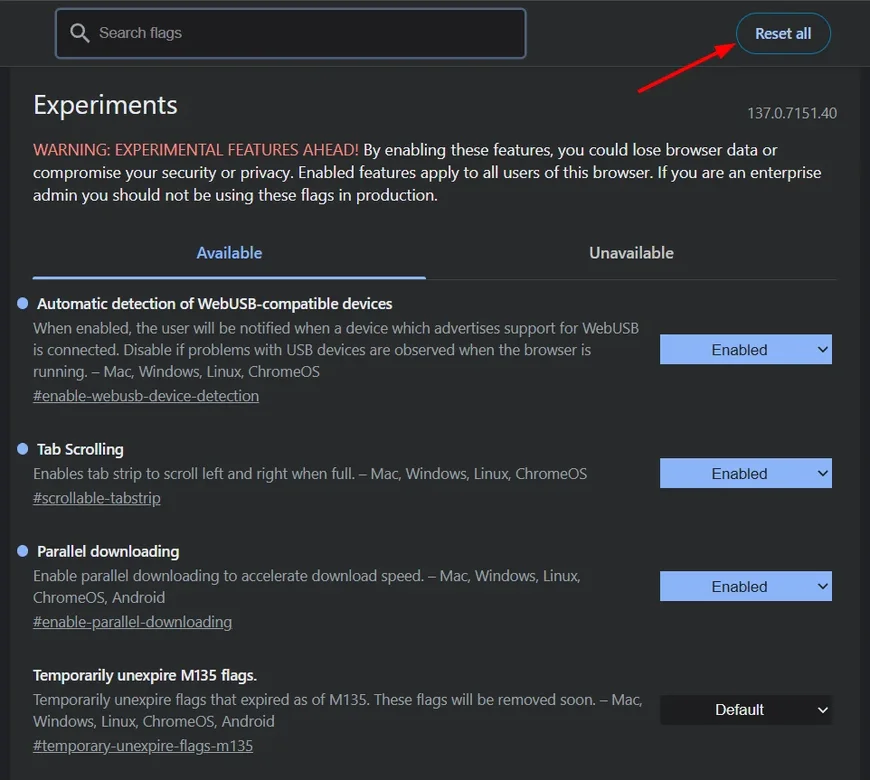The height and width of the screenshot is (780, 870).
Task: Expand the Parallel downloading Enabled dropdown
Action: [x=745, y=587]
